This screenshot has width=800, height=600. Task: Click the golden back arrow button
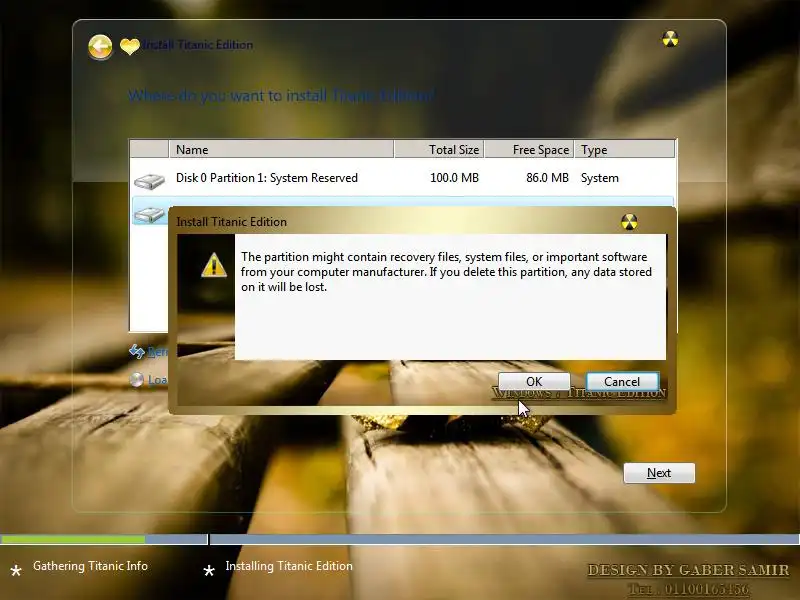[x=100, y=47]
